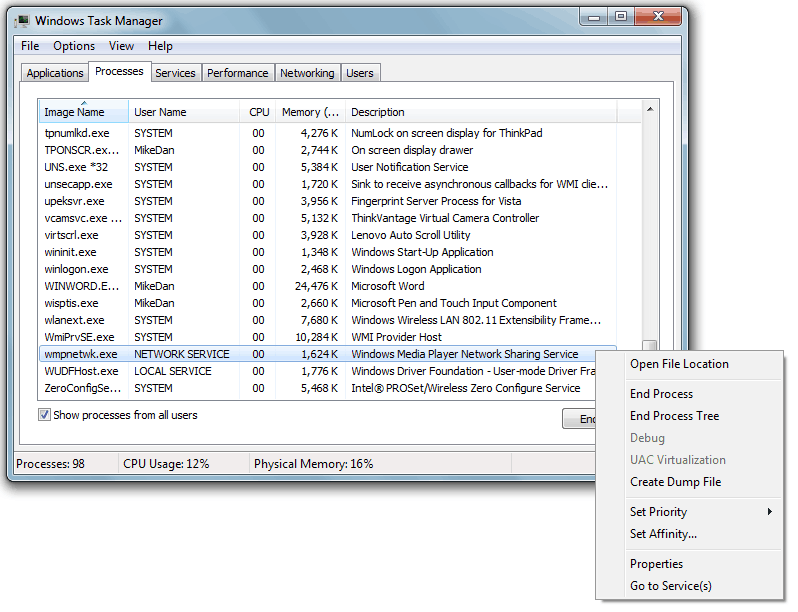This screenshot has width=798, height=612.
Task: Select the WUDFHost.exe process
Action: pyautogui.click(x=318, y=371)
